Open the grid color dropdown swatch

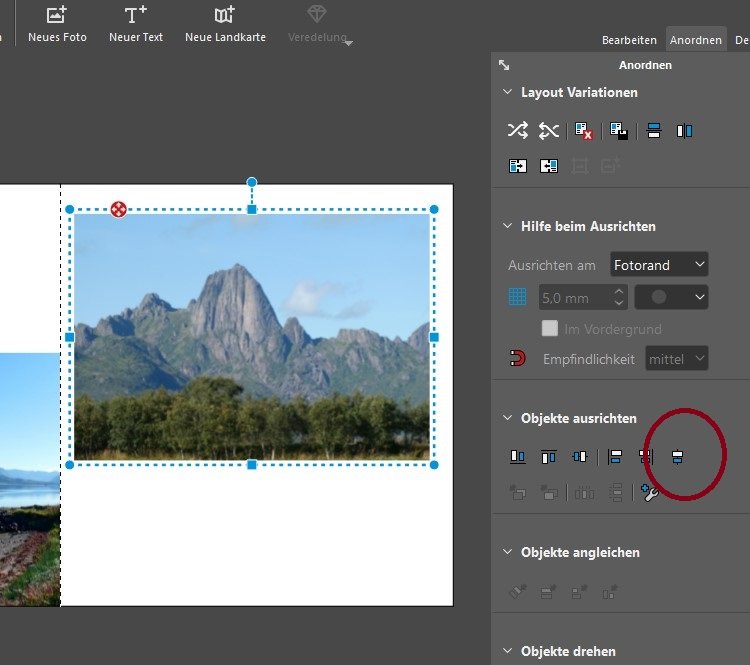[671, 297]
